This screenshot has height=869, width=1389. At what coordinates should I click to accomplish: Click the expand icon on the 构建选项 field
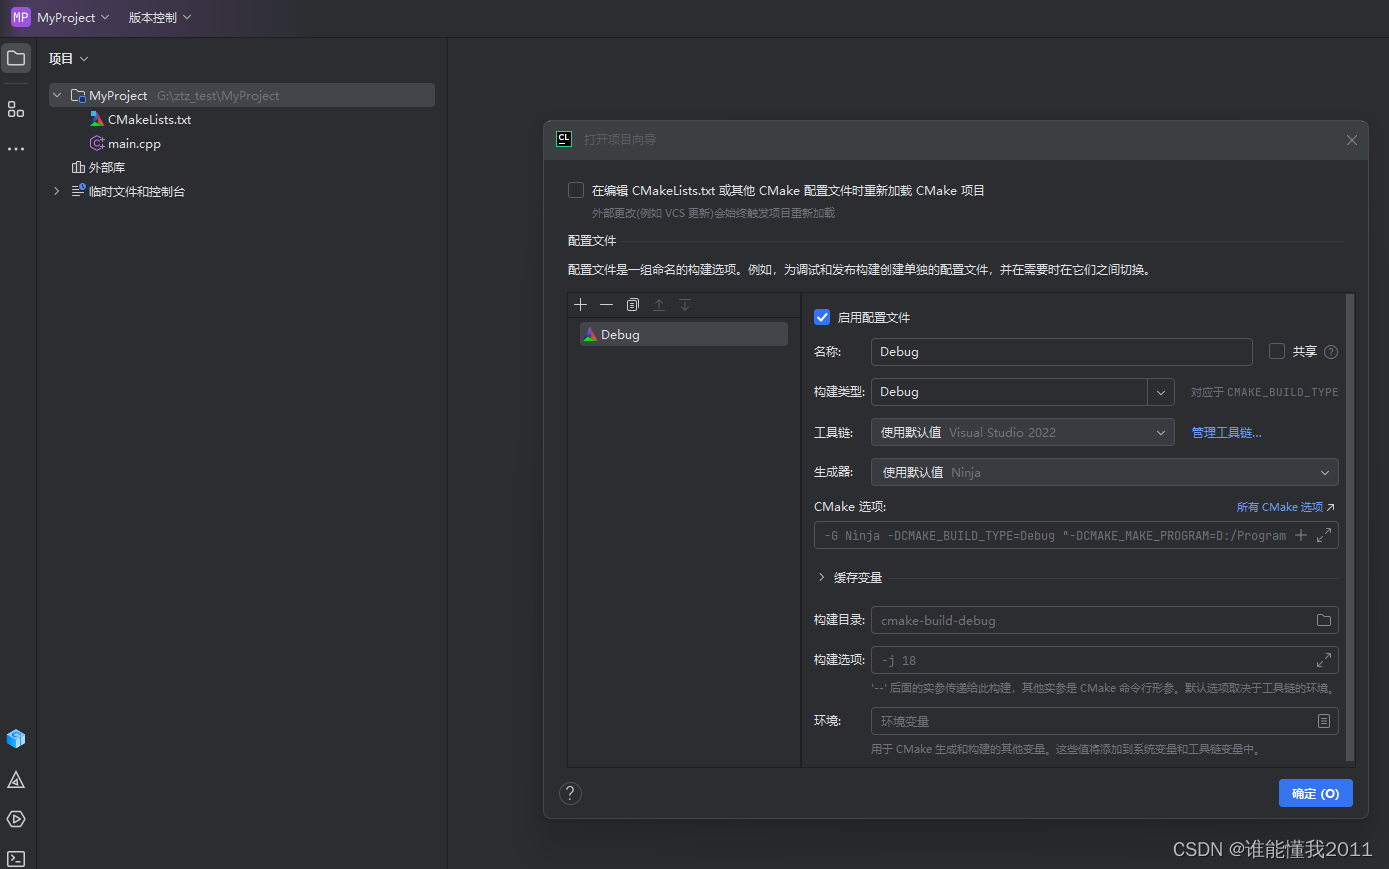[1323, 660]
